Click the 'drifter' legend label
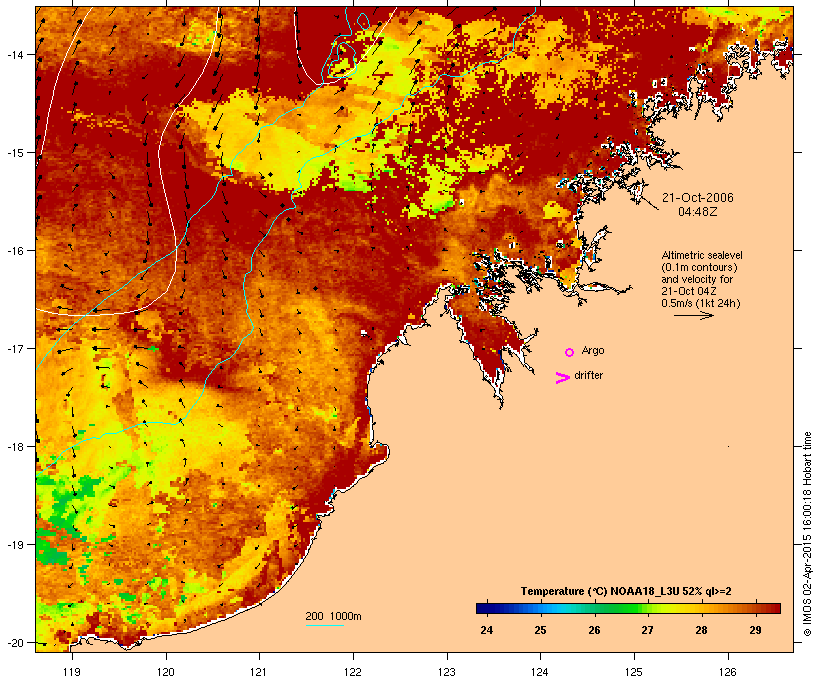This screenshot has height=680, width=820. 588,375
